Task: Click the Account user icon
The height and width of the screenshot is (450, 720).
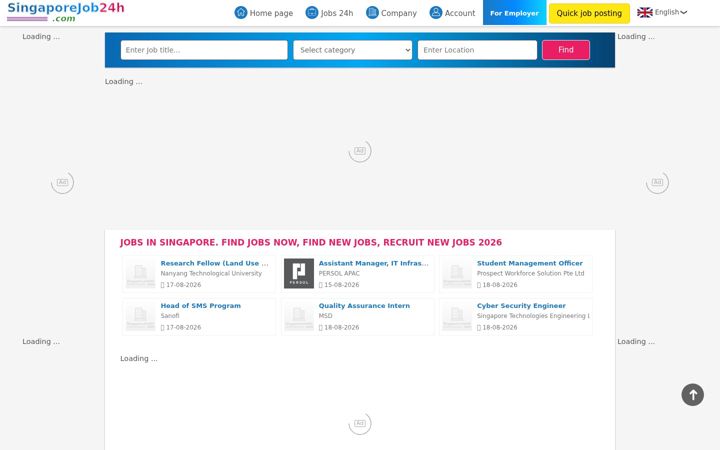Action: (436, 12)
